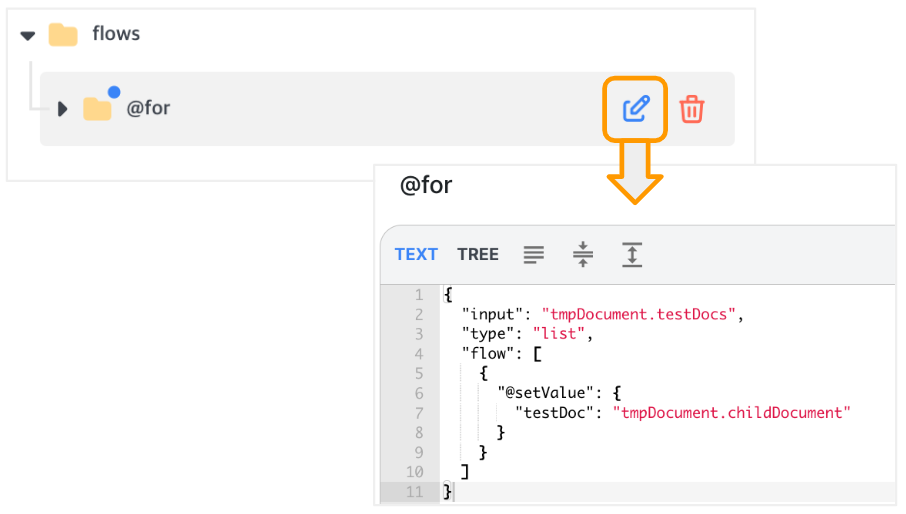
Task: Click the expand all fields icon
Action: (632, 254)
